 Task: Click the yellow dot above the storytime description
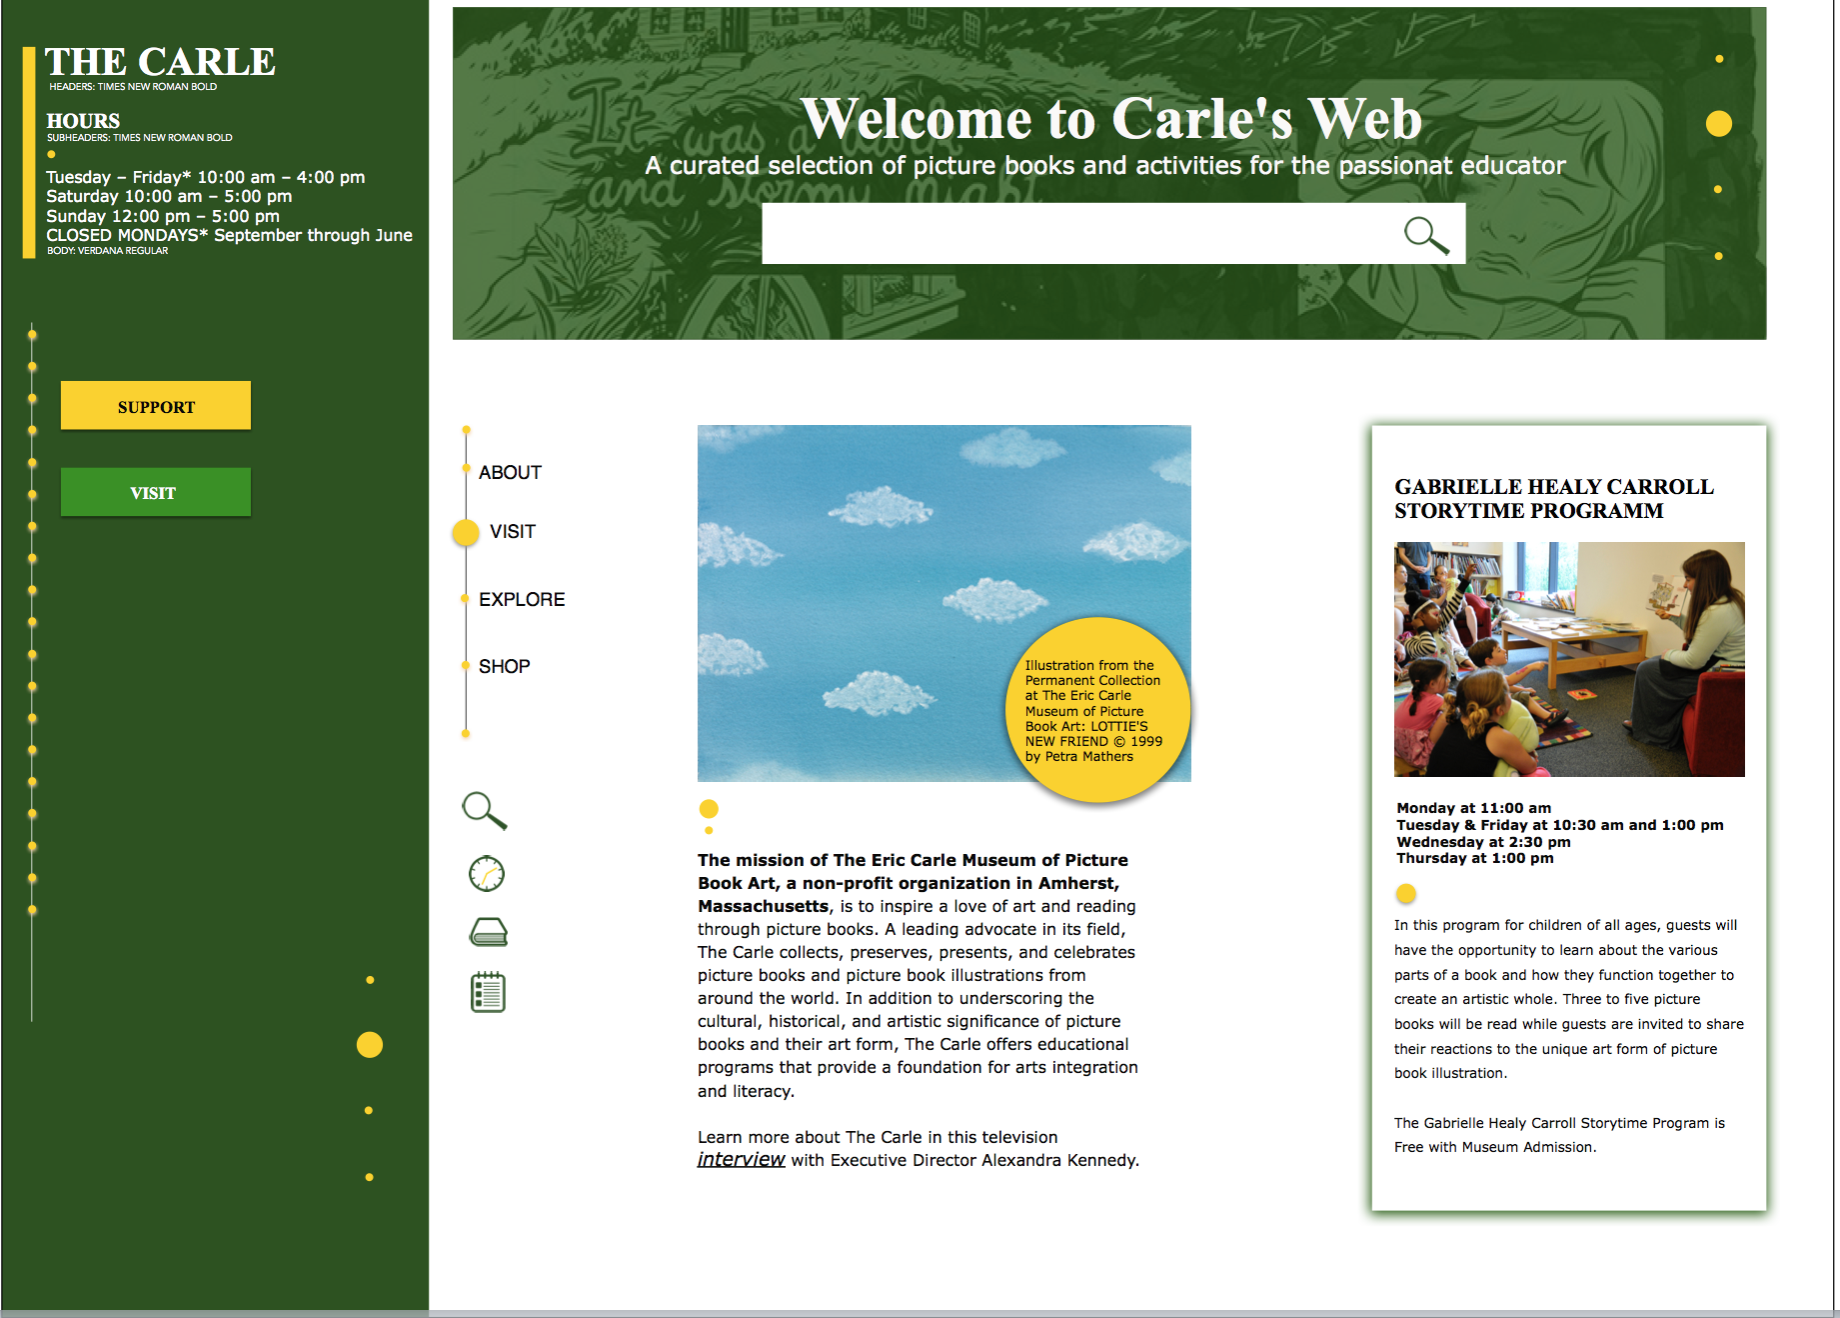[1406, 893]
